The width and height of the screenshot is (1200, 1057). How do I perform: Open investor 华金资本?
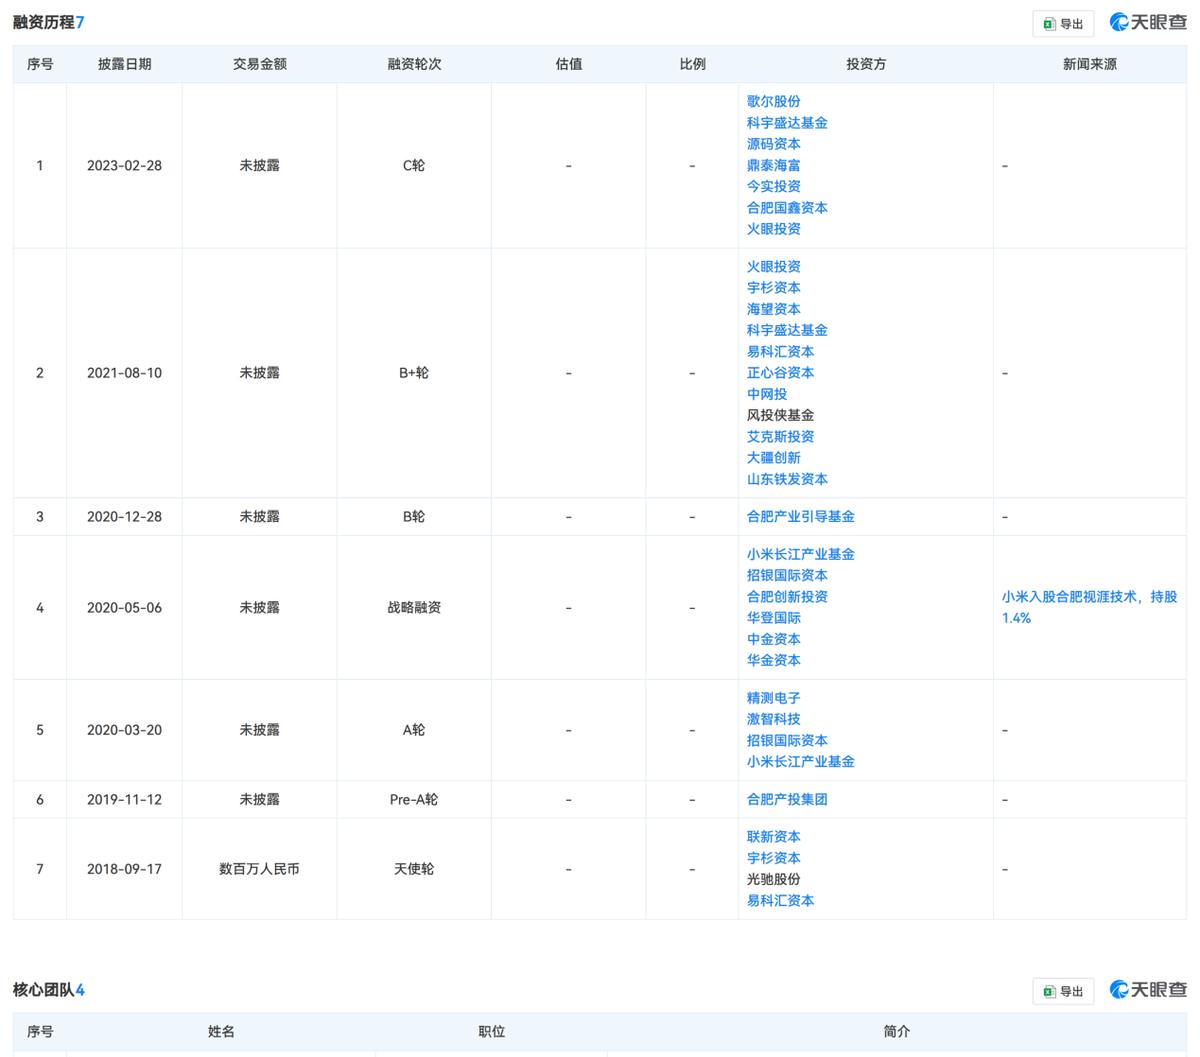pos(773,660)
